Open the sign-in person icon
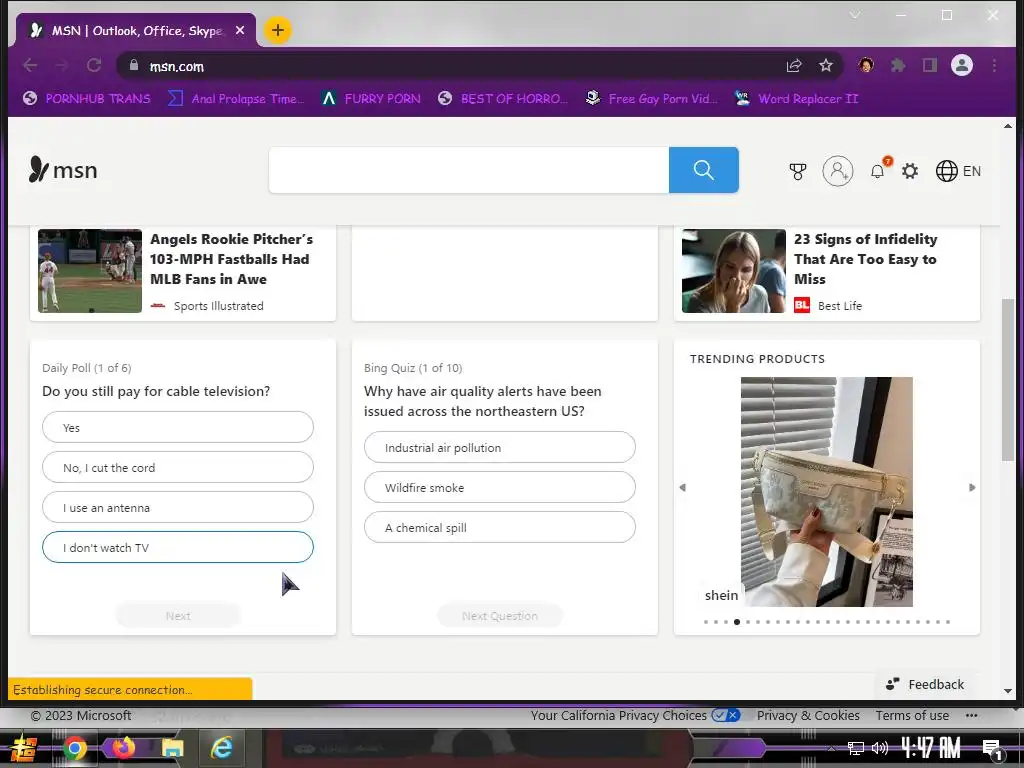 point(837,171)
